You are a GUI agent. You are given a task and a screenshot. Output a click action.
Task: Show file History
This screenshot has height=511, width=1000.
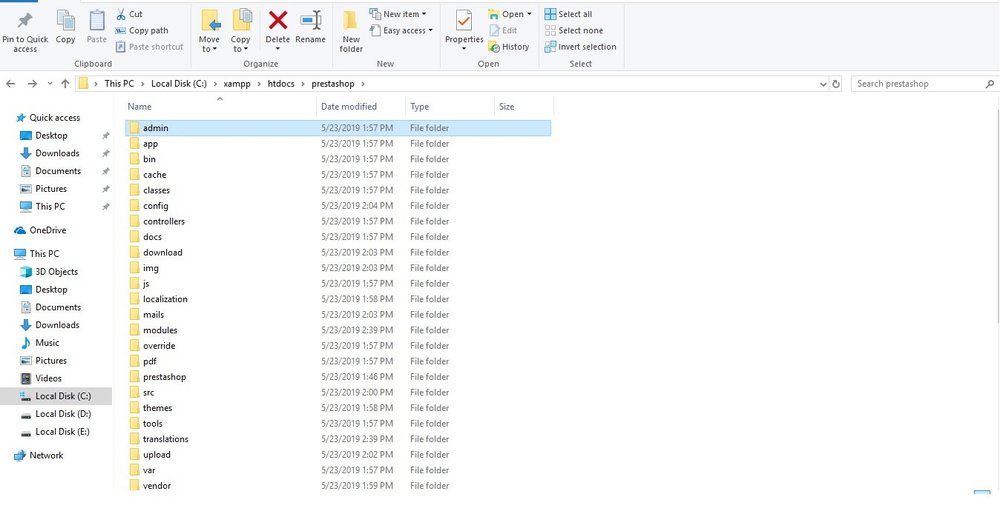(508, 47)
